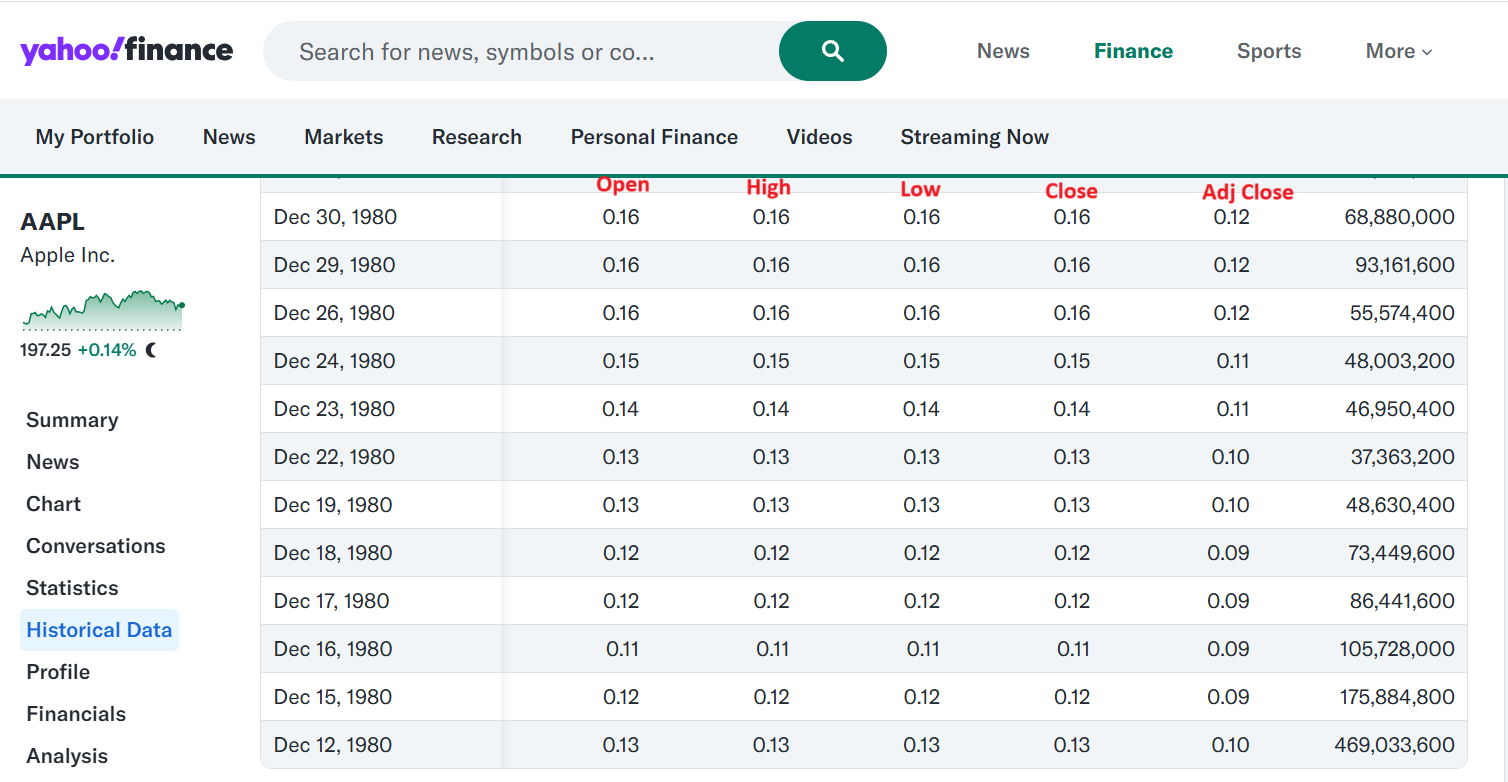1508x782 pixels.
Task: Open the My Portfolio nav tab
Action: (x=95, y=137)
